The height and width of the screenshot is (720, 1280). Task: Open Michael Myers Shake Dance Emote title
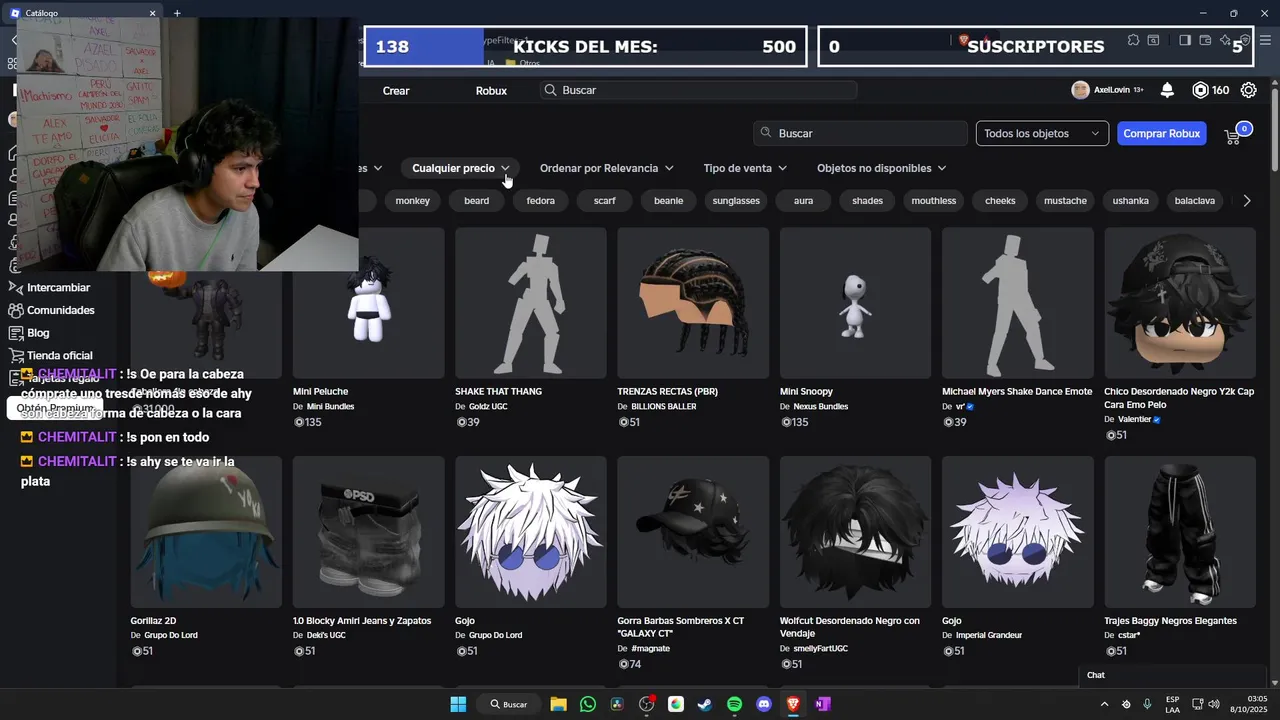coord(1017,392)
